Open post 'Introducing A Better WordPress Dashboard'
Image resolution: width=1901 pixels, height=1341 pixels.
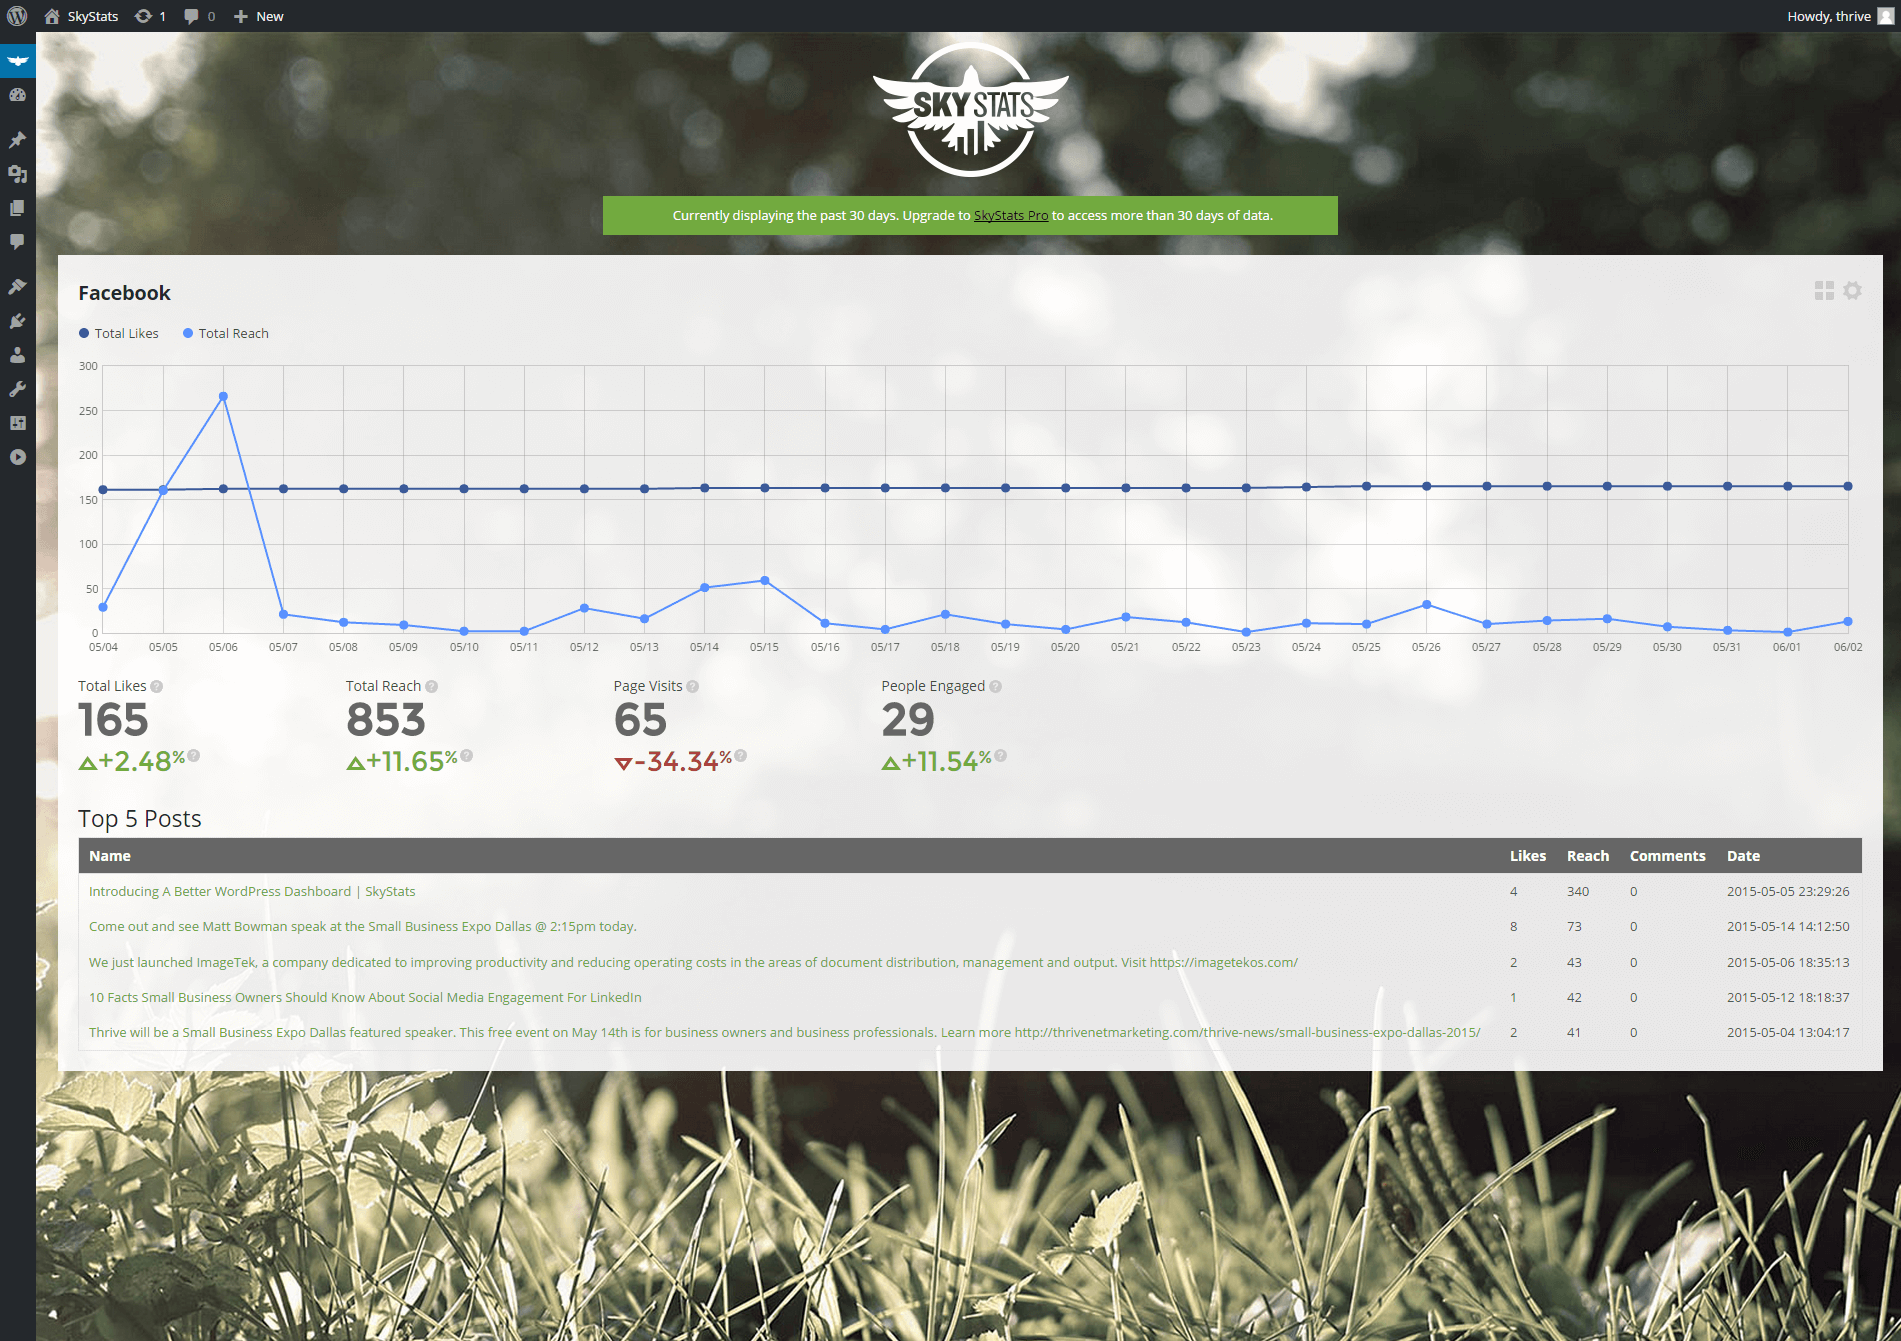252,892
